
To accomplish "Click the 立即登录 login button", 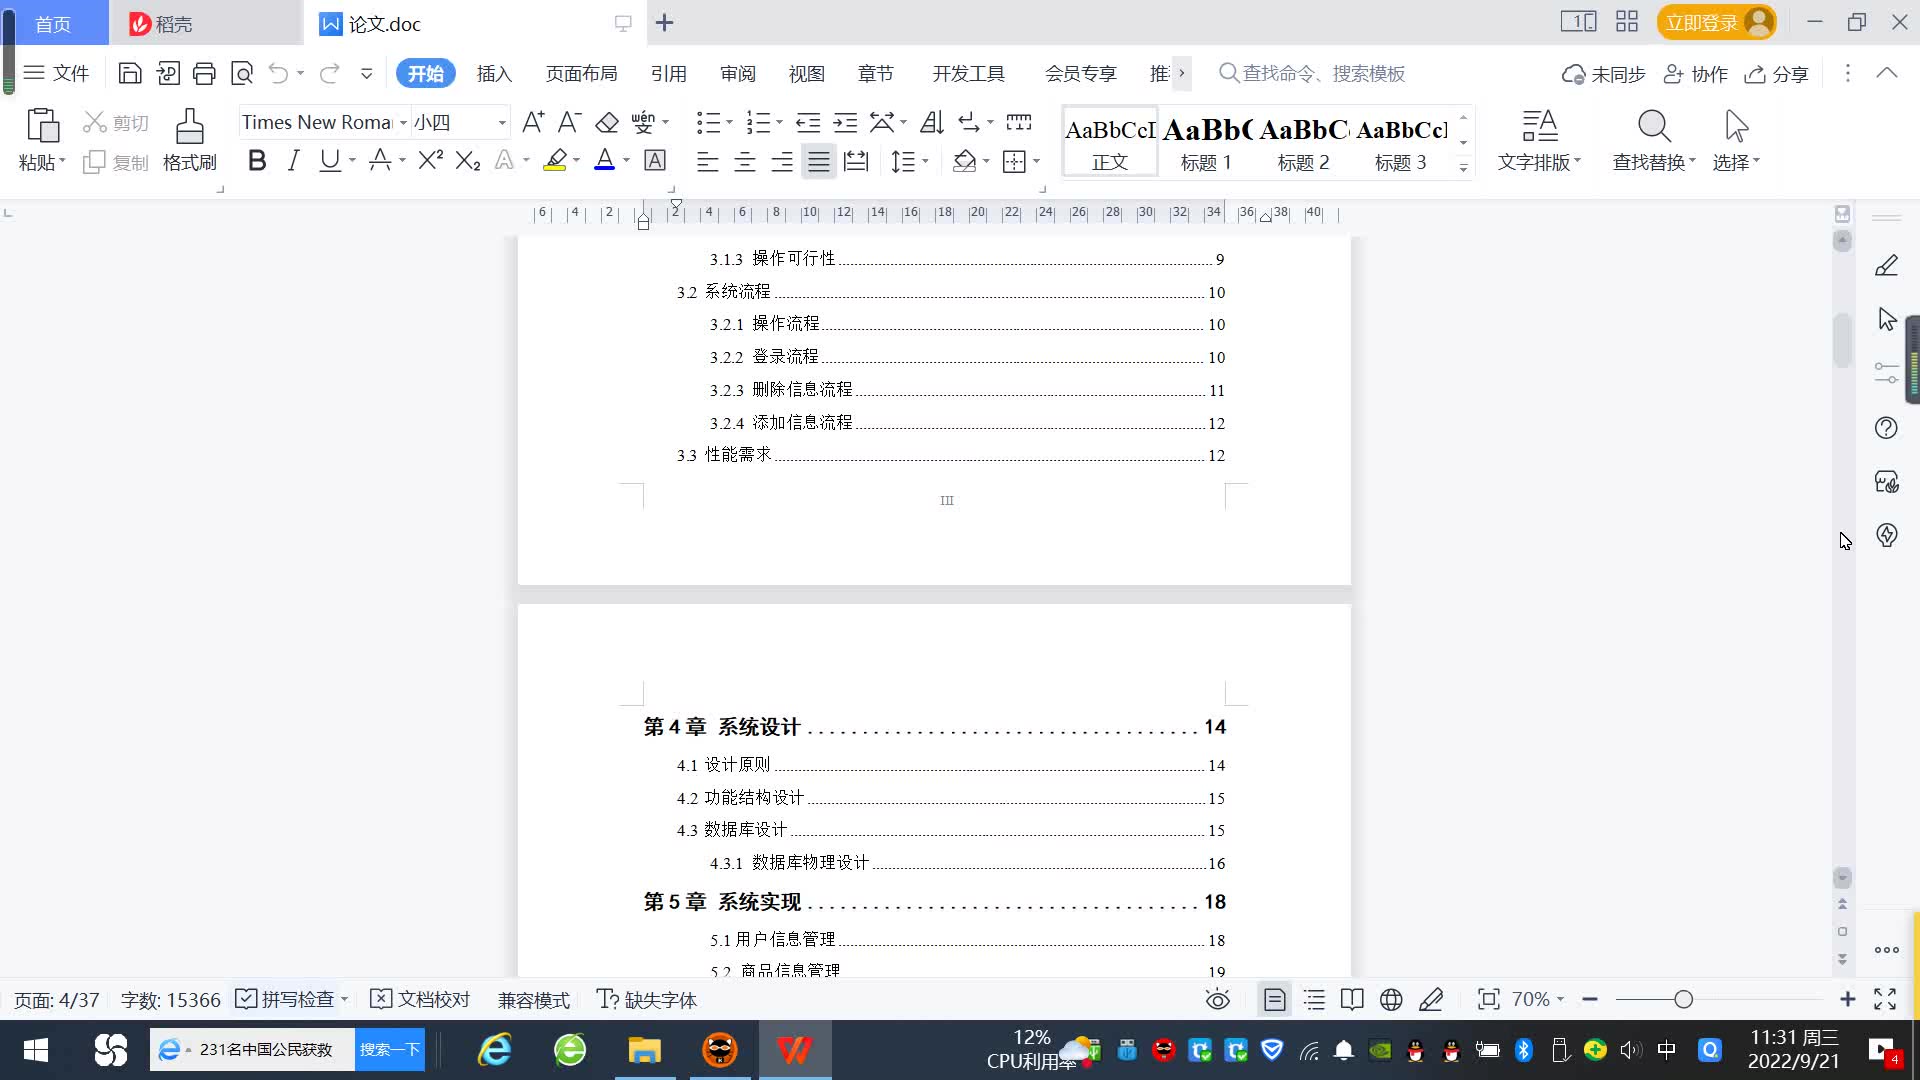I will point(1701,22).
